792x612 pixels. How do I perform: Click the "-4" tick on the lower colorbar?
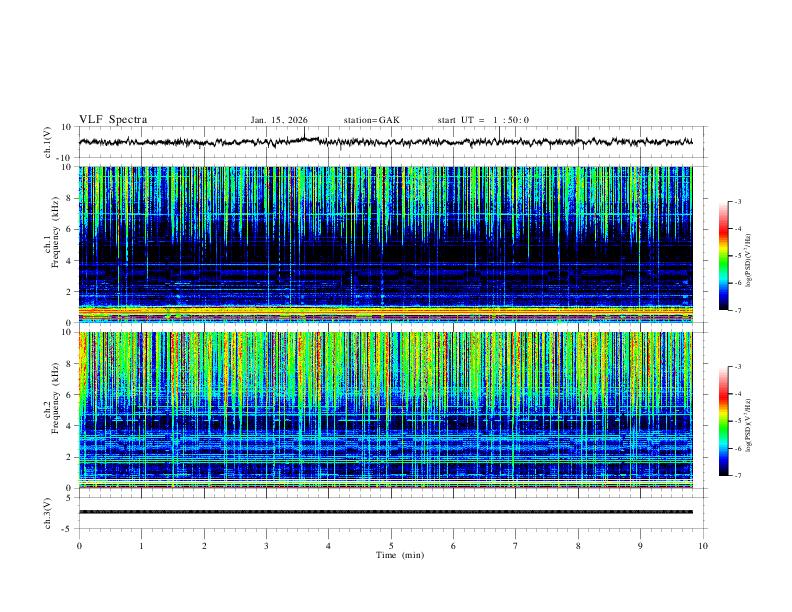pyautogui.click(x=737, y=394)
